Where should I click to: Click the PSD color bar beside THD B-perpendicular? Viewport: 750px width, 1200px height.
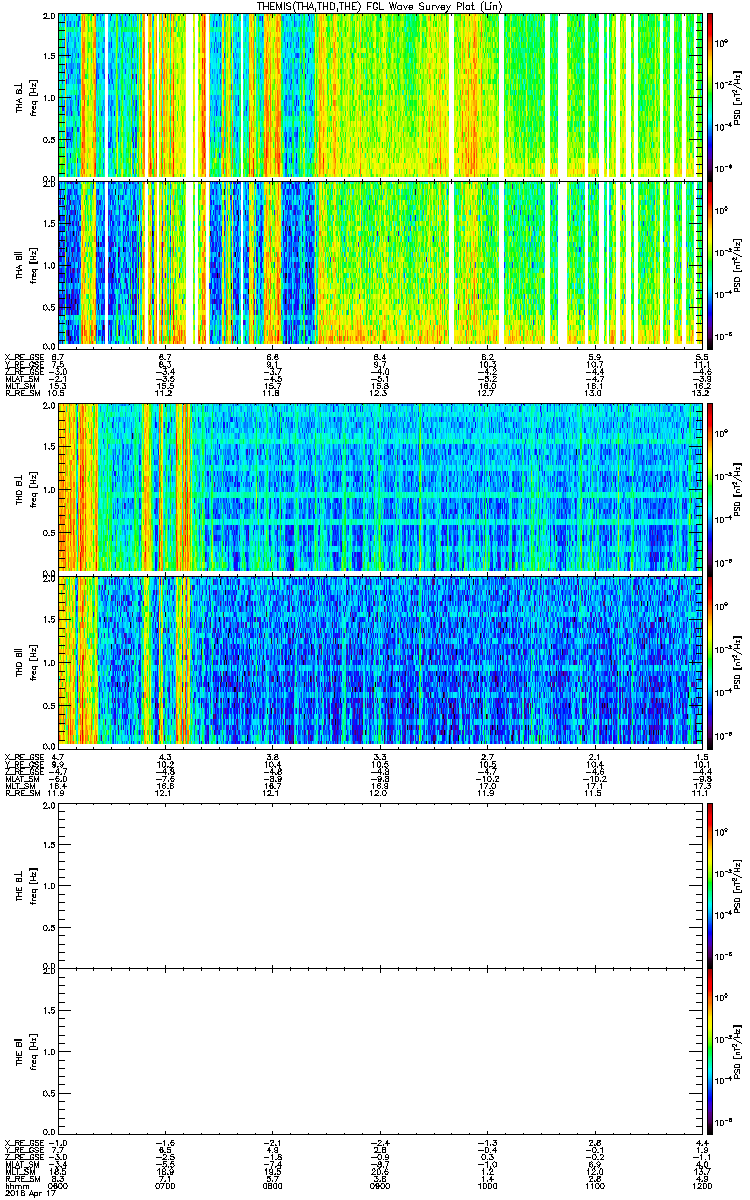click(x=710, y=488)
